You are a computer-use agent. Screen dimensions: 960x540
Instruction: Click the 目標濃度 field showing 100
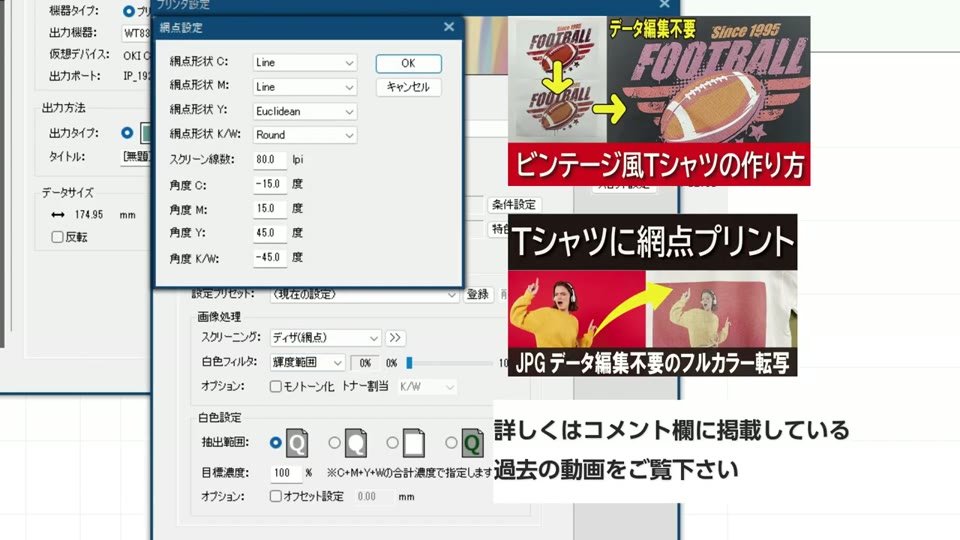286,473
